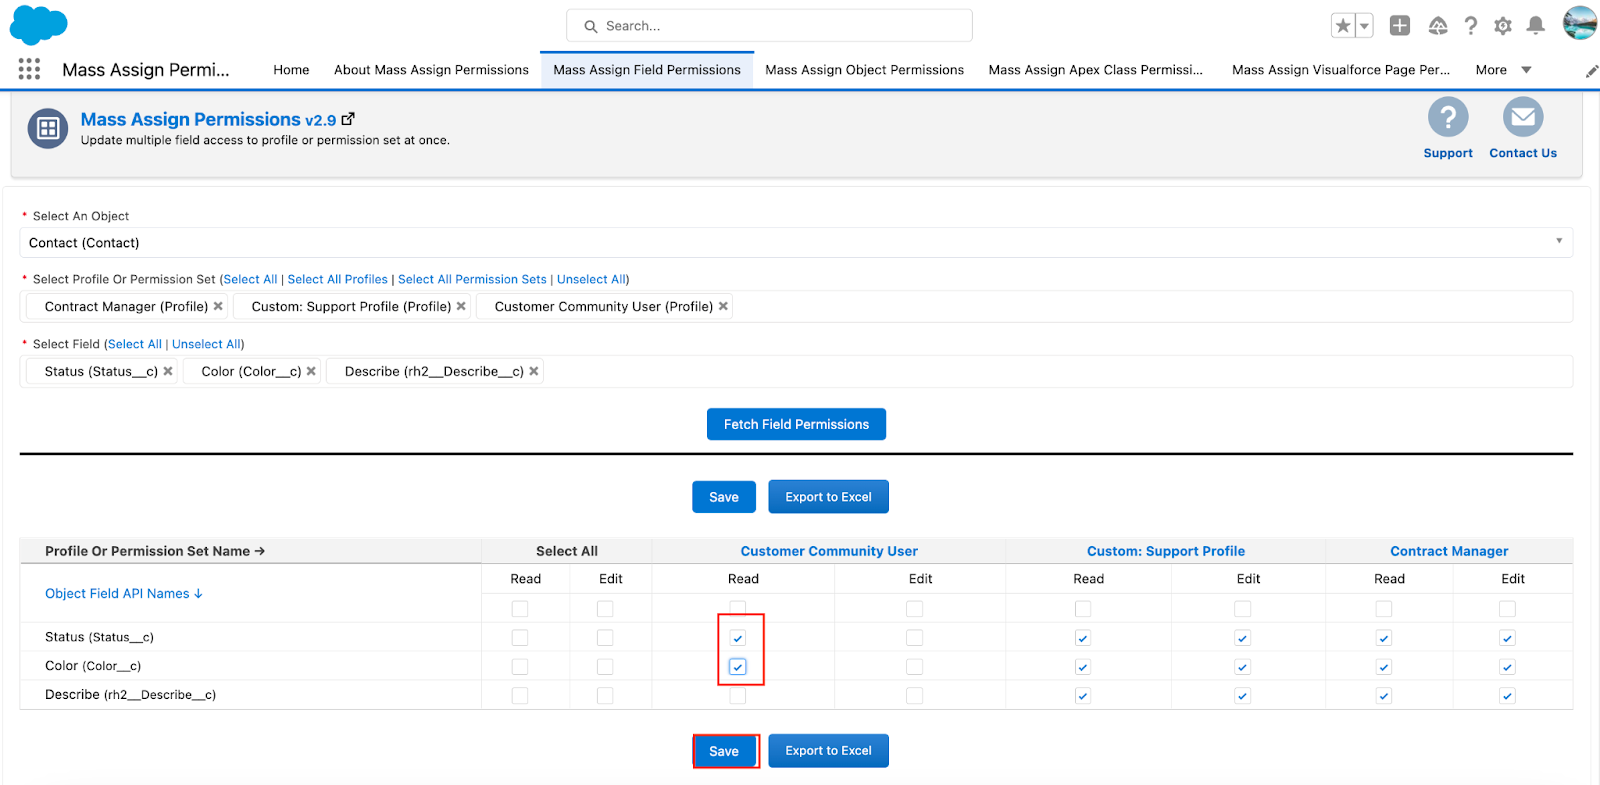1600x785 pixels.
Task: Open the Trailhead guidance icon
Action: [x=1438, y=26]
